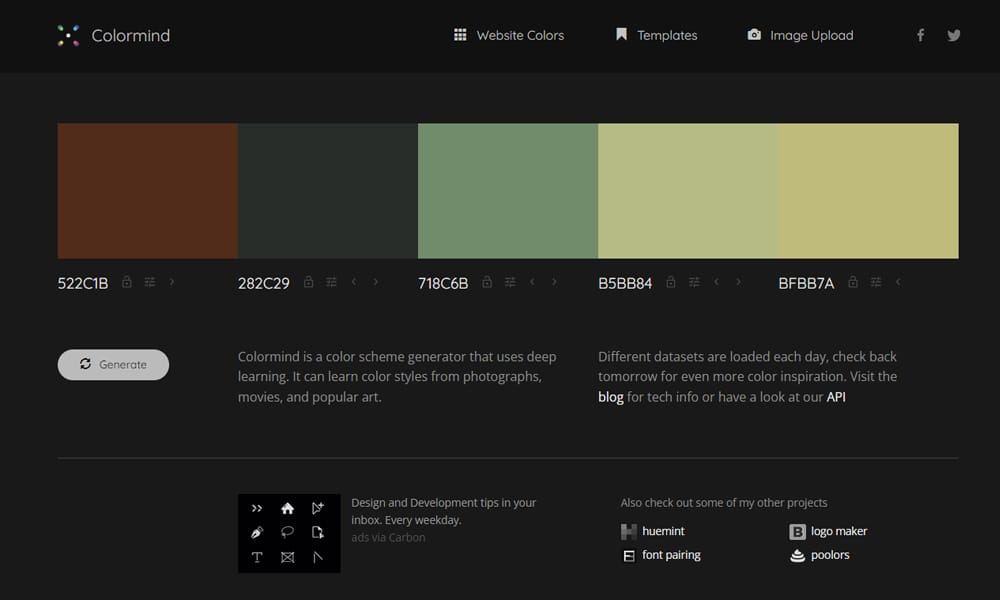The width and height of the screenshot is (1000, 600).
Task: Click the logo maker icon
Action: (x=798, y=531)
